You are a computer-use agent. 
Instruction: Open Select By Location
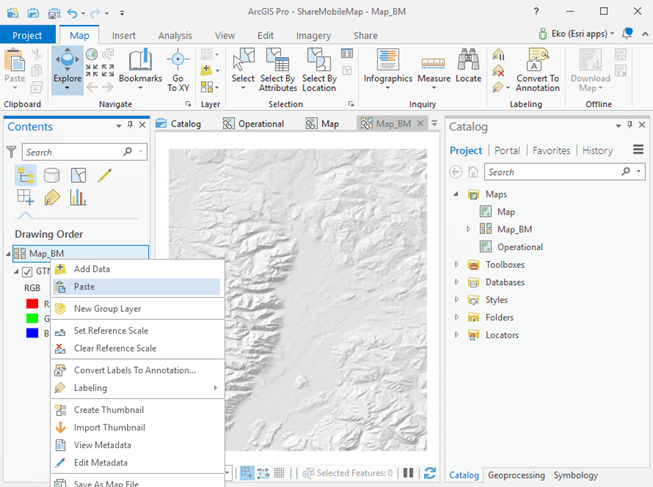pos(319,70)
